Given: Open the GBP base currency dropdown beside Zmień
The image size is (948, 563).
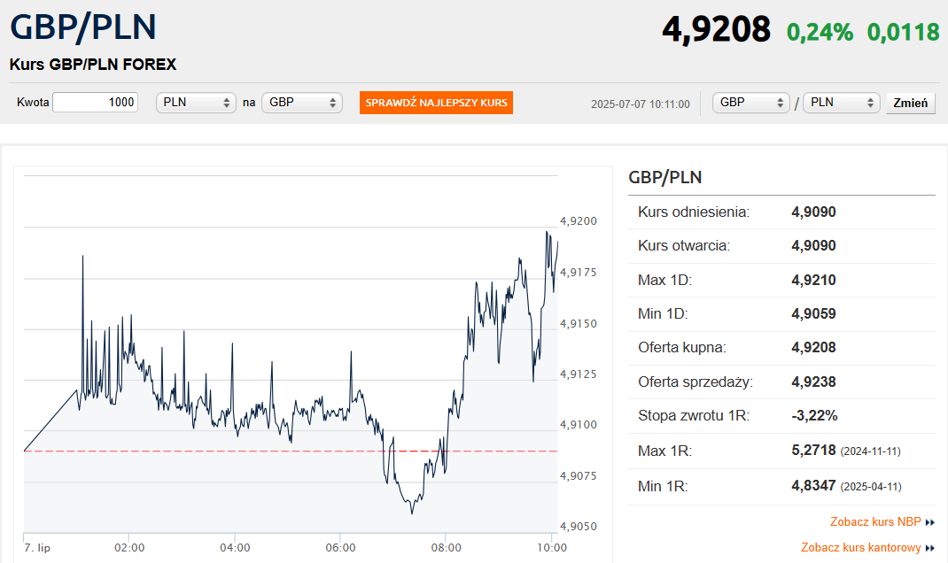Looking at the screenshot, I should click(751, 102).
